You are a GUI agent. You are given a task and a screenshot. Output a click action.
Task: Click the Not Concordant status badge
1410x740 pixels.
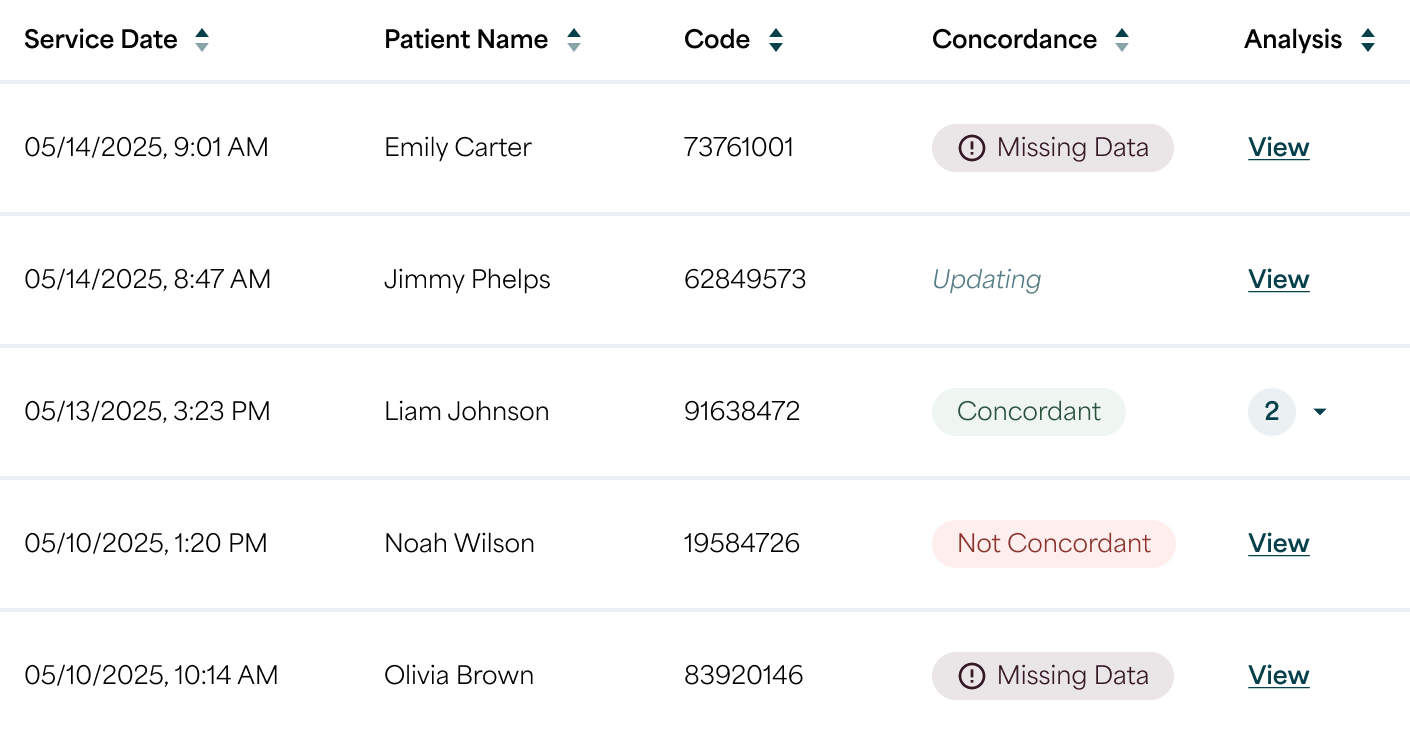click(x=1053, y=544)
